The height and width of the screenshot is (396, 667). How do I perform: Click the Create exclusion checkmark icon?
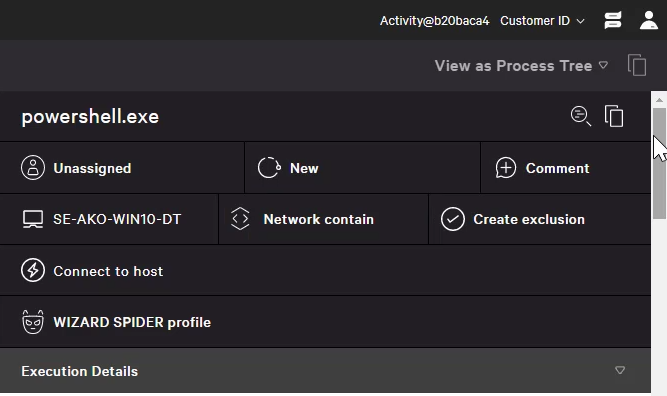[453, 219]
